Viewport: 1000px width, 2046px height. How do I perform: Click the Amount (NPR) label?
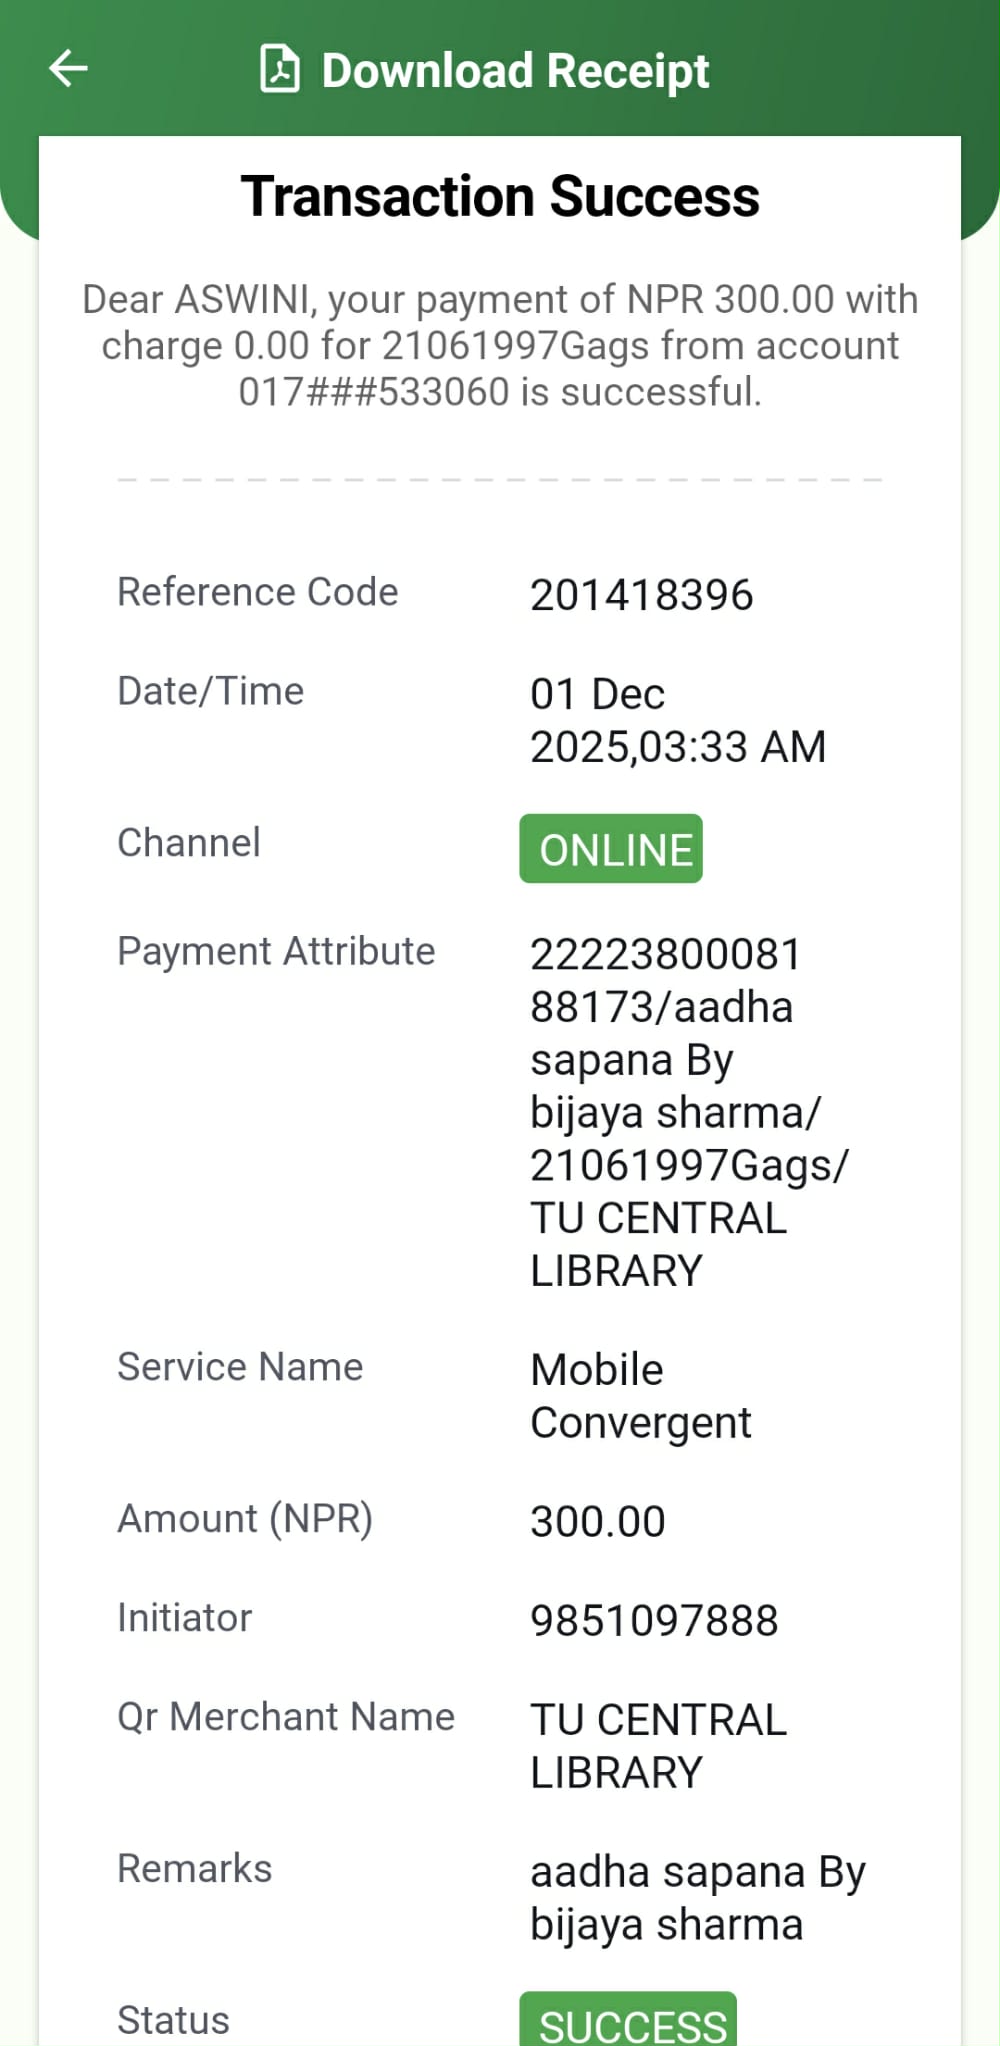[245, 1519]
